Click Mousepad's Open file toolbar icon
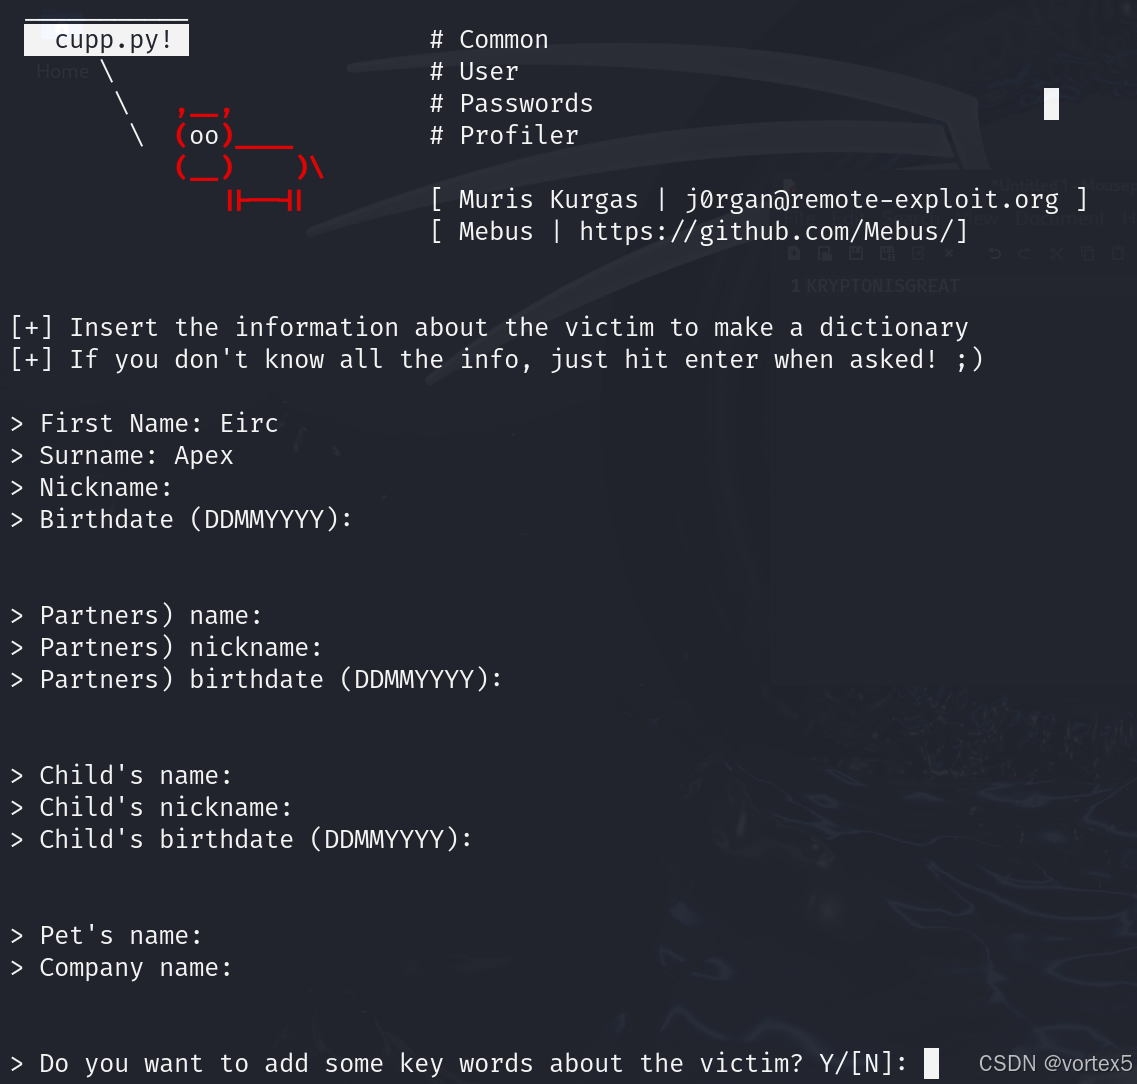The width and height of the screenshot is (1137, 1084). click(x=825, y=253)
